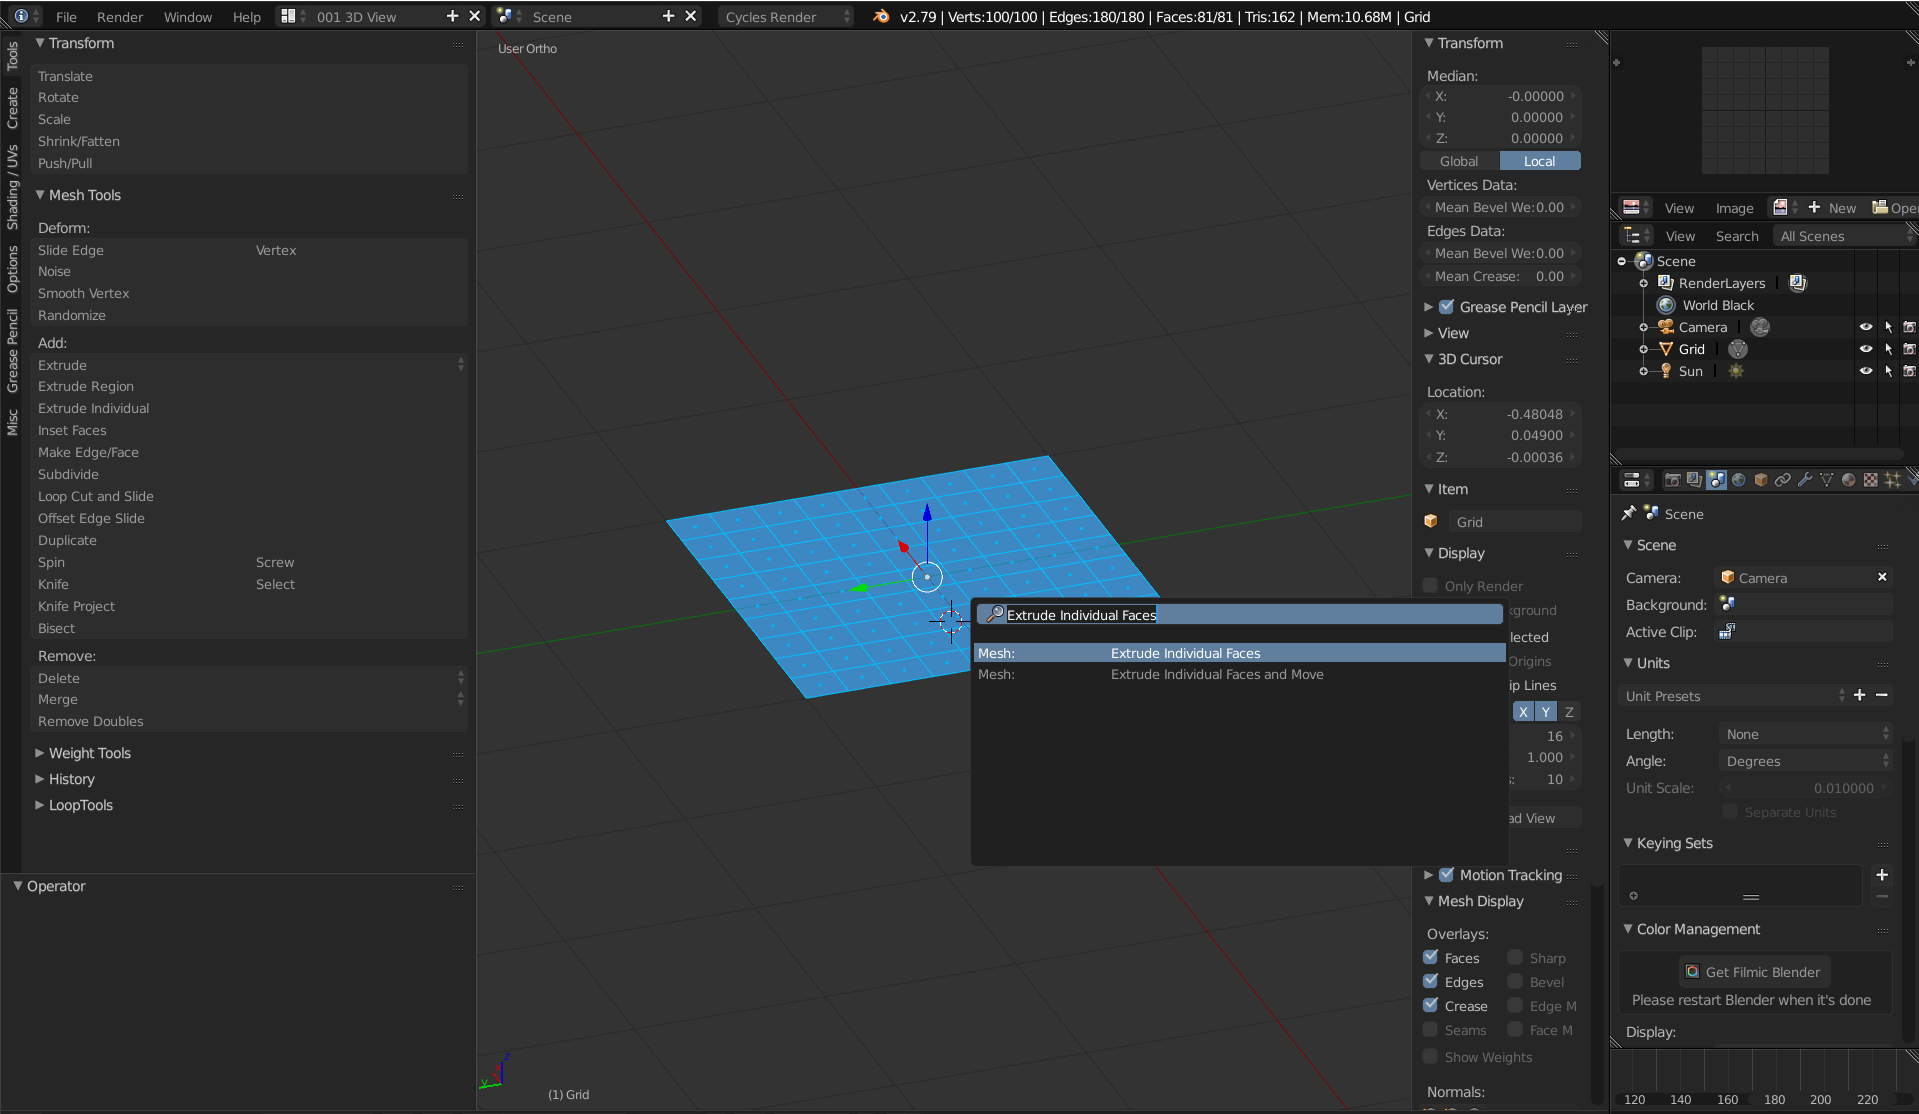Expand the History panel

(x=40, y=779)
